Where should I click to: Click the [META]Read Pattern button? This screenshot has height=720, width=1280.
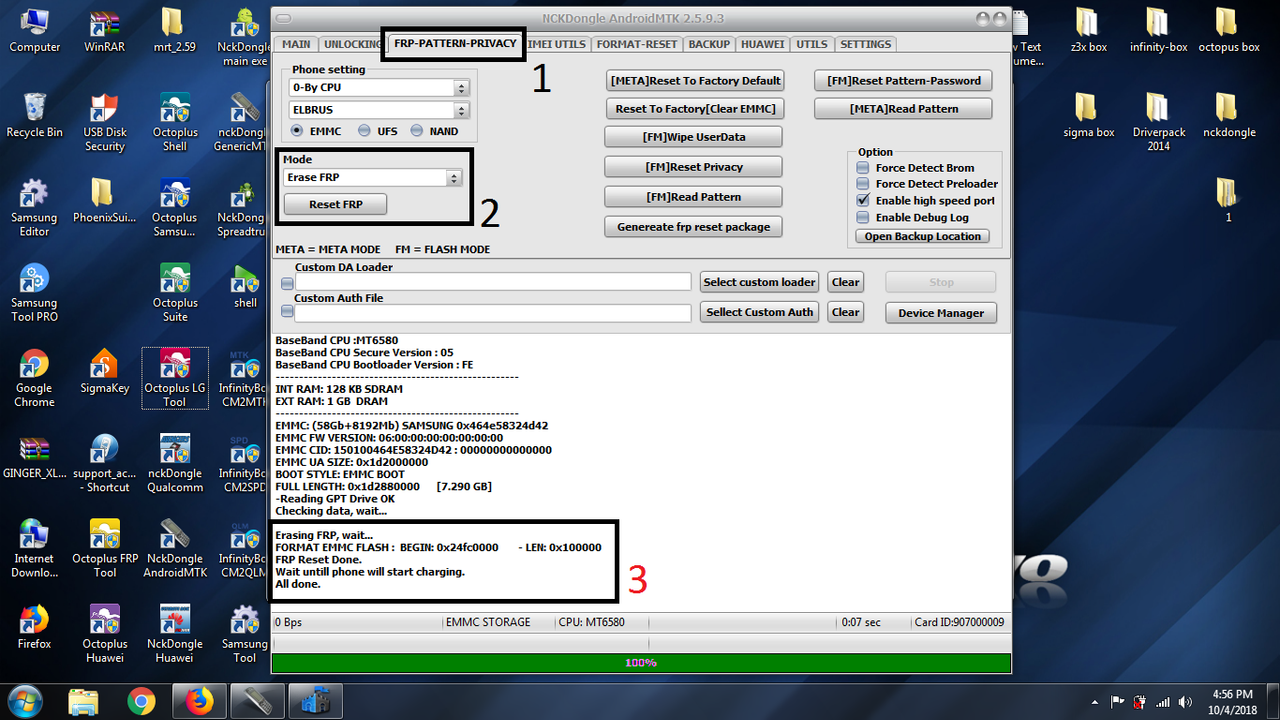pos(903,109)
